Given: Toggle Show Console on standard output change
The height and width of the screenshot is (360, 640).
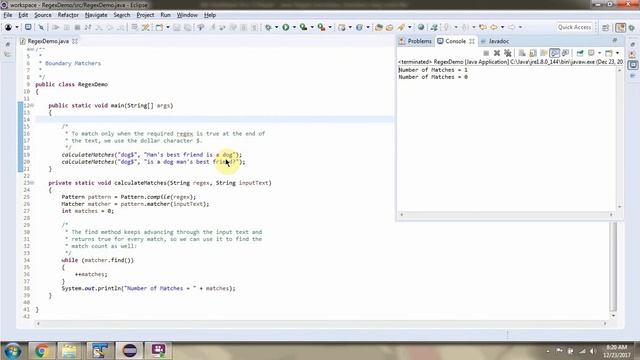Looking at the screenshot, I should 554,53.
